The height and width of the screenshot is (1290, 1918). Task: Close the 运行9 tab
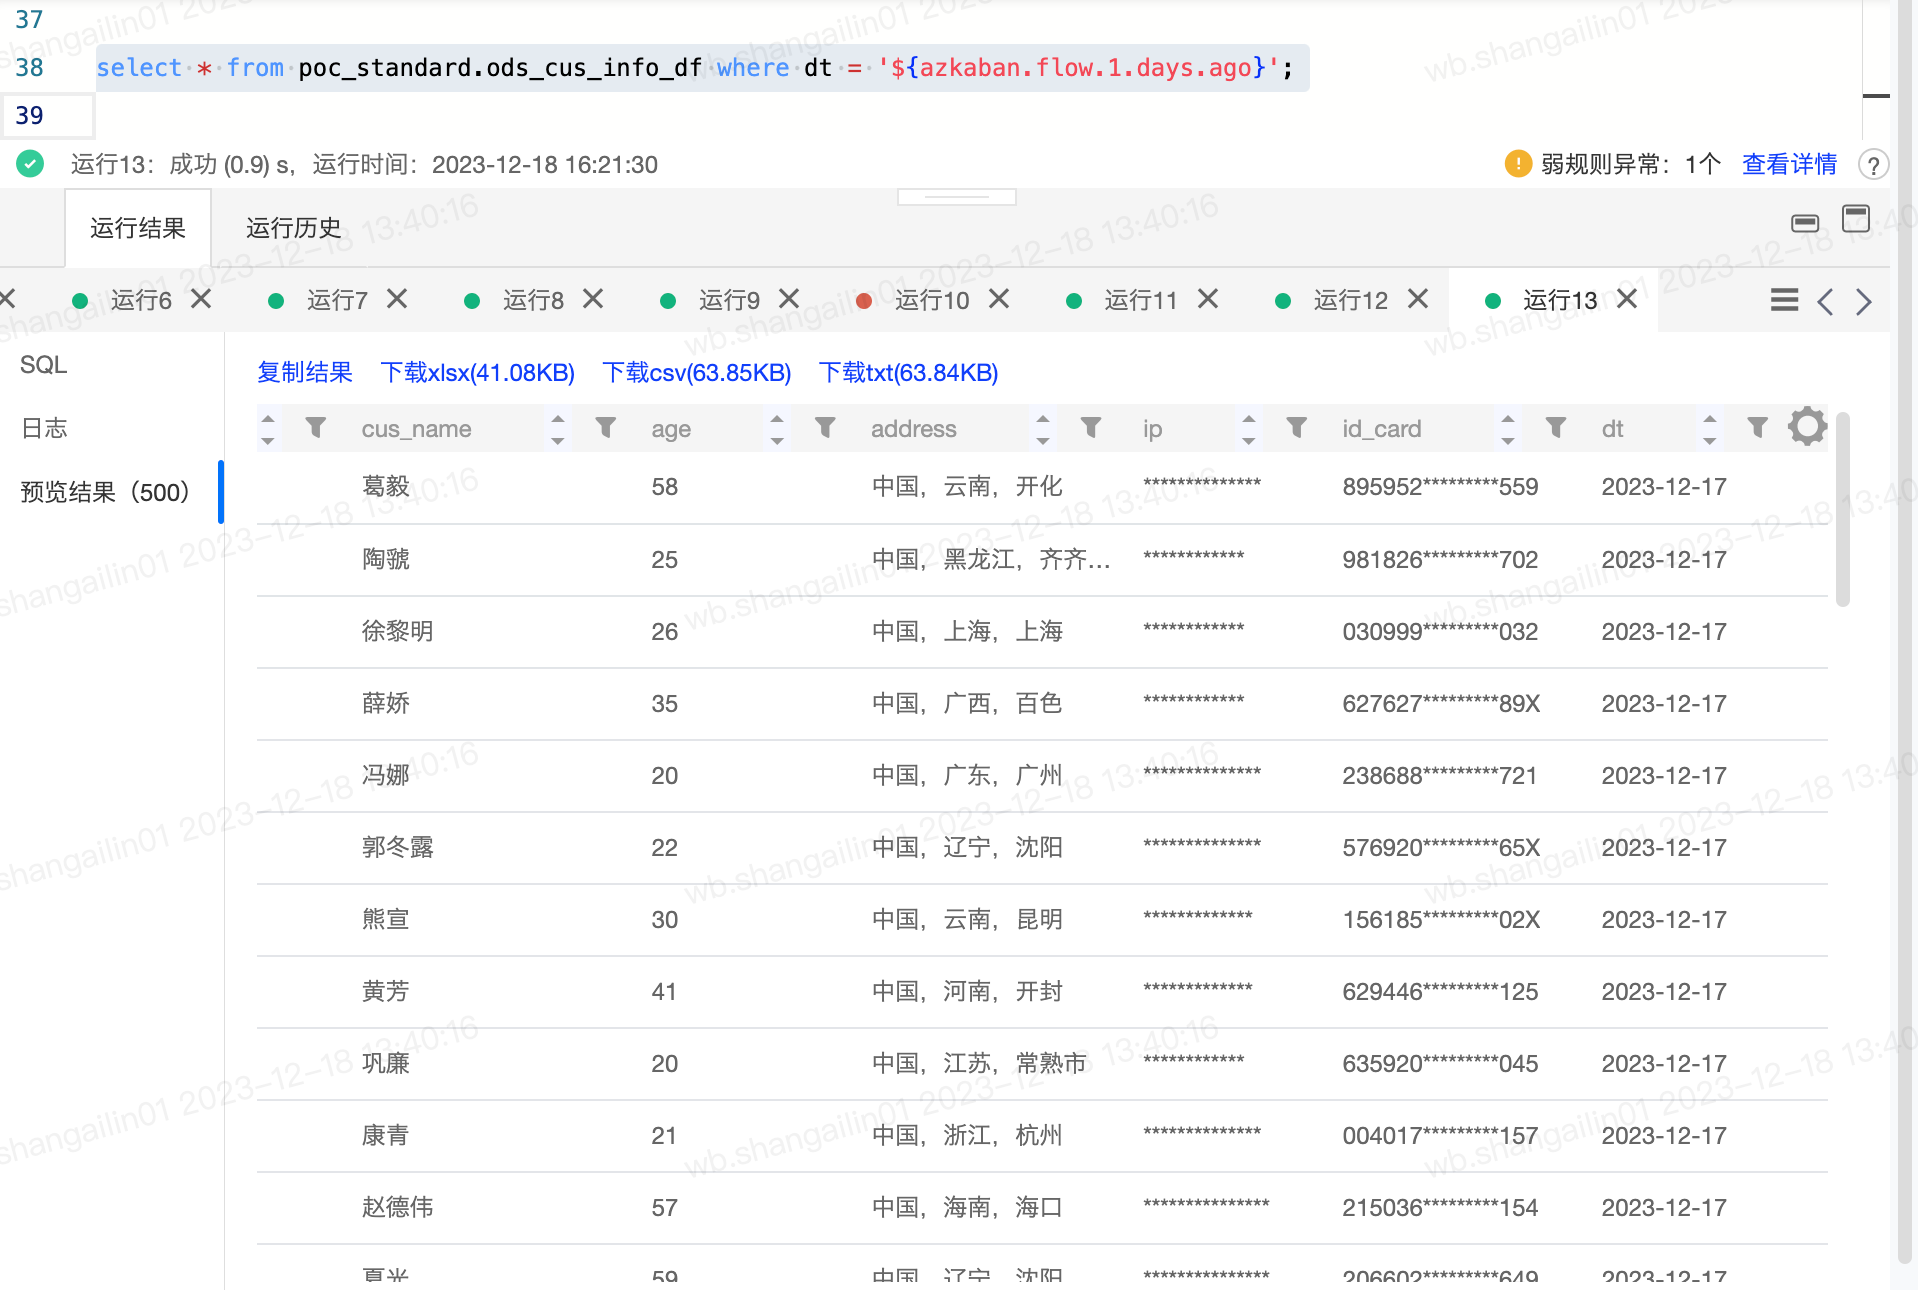(789, 299)
